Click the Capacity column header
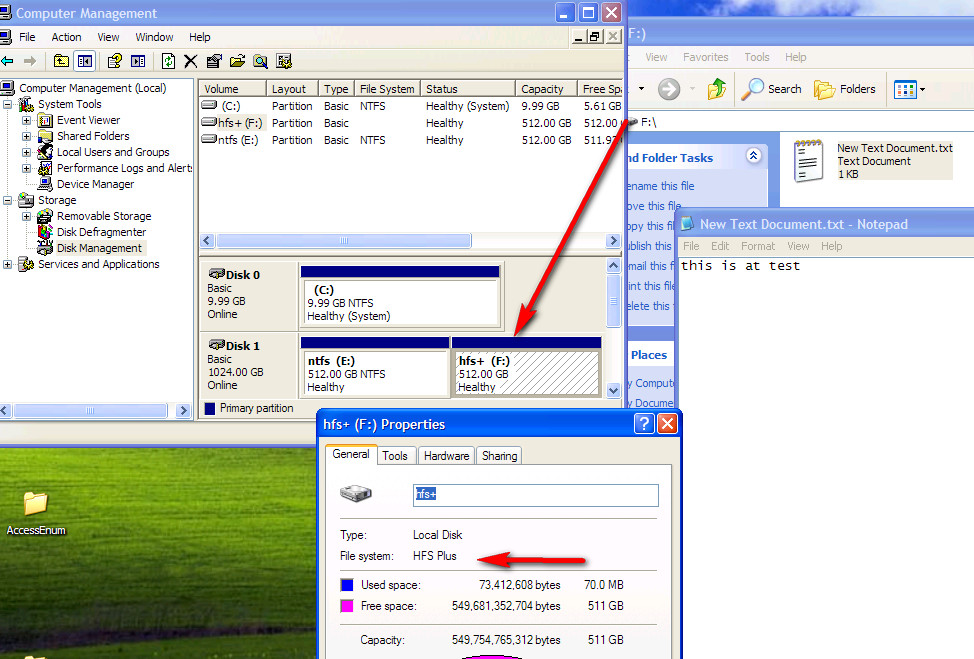Viewport: 974px width, 659px height. tap(546, 89)
